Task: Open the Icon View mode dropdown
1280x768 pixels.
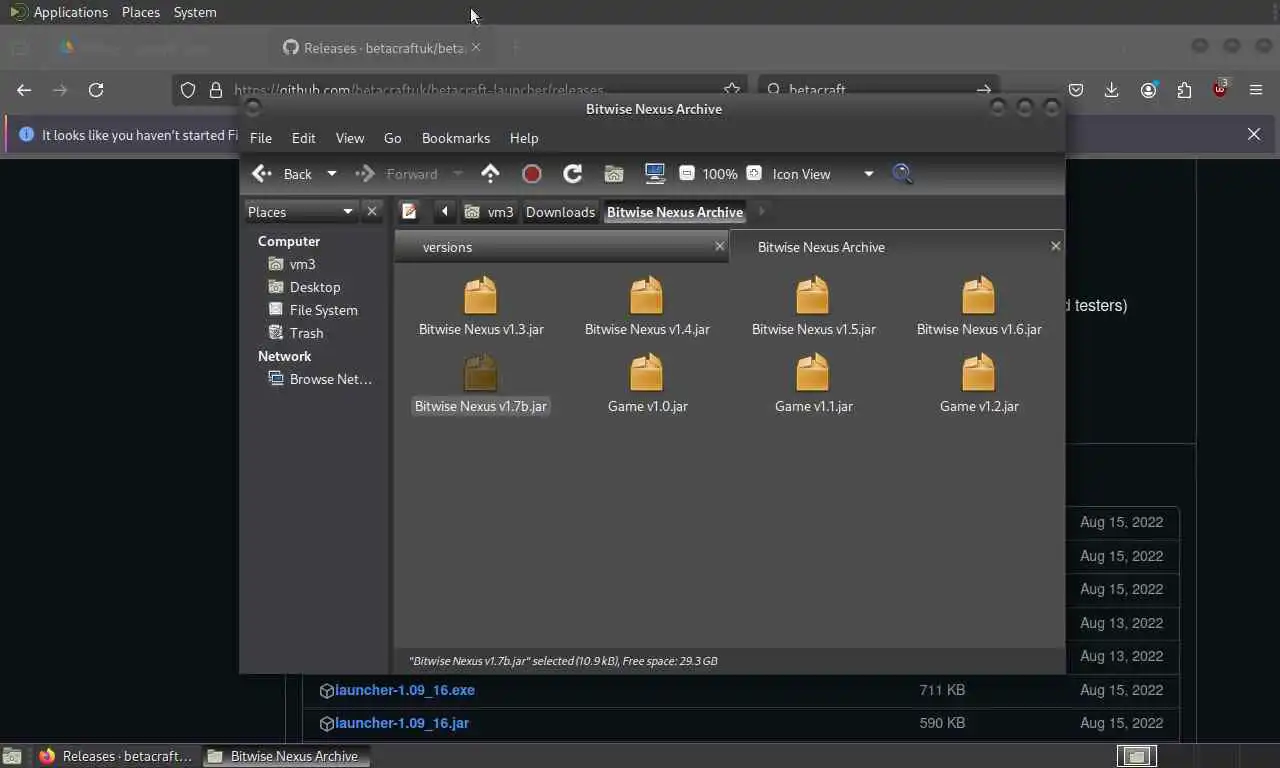Action: click(822, 174)
